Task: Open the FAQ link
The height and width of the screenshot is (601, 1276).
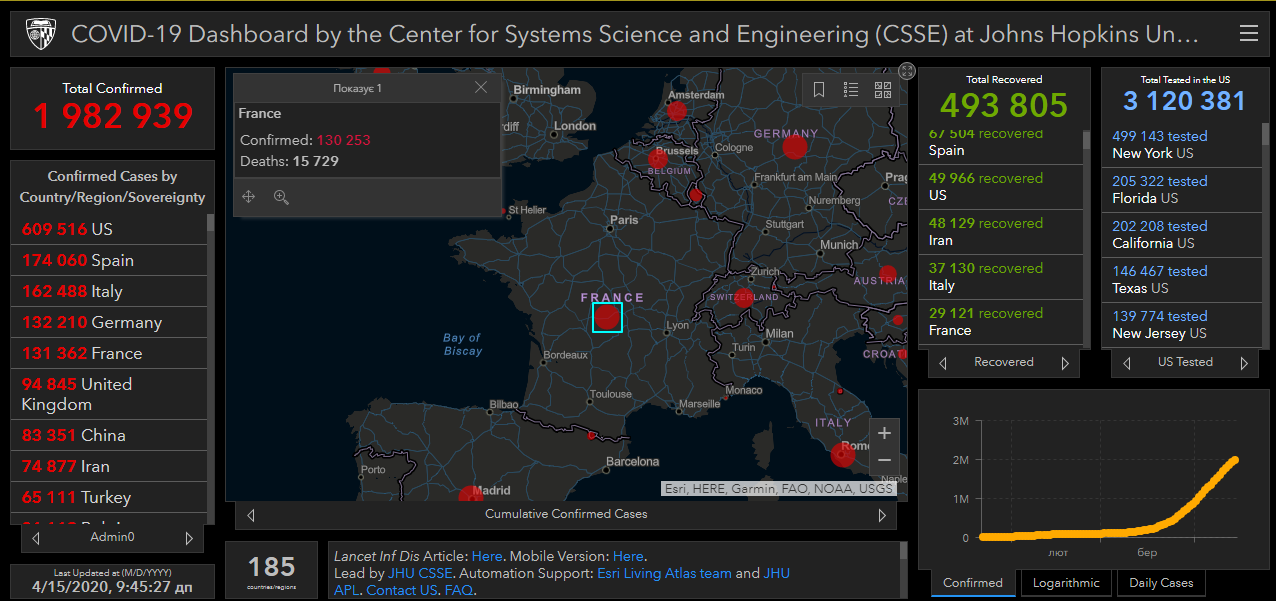Action: tap(458, 590)
